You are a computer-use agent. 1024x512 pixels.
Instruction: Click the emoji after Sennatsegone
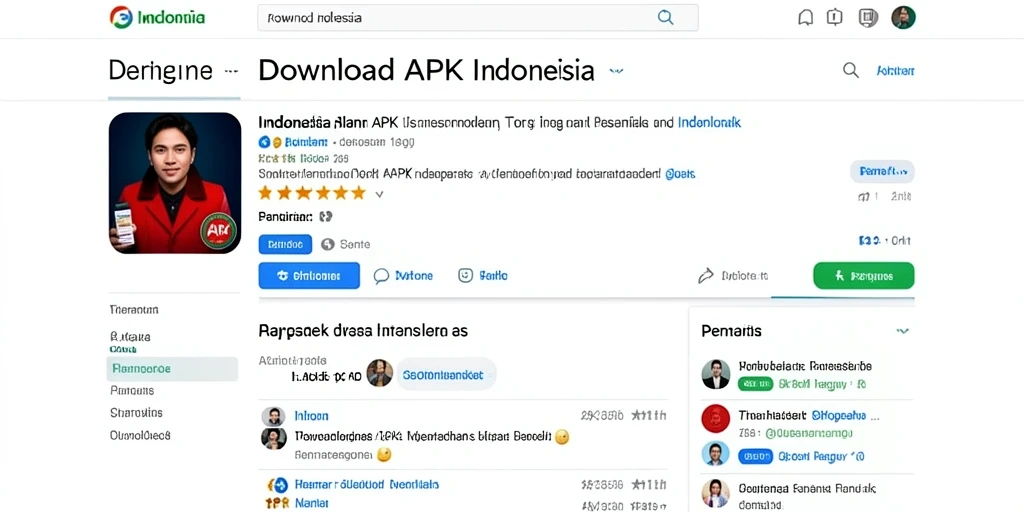[384, 455]
